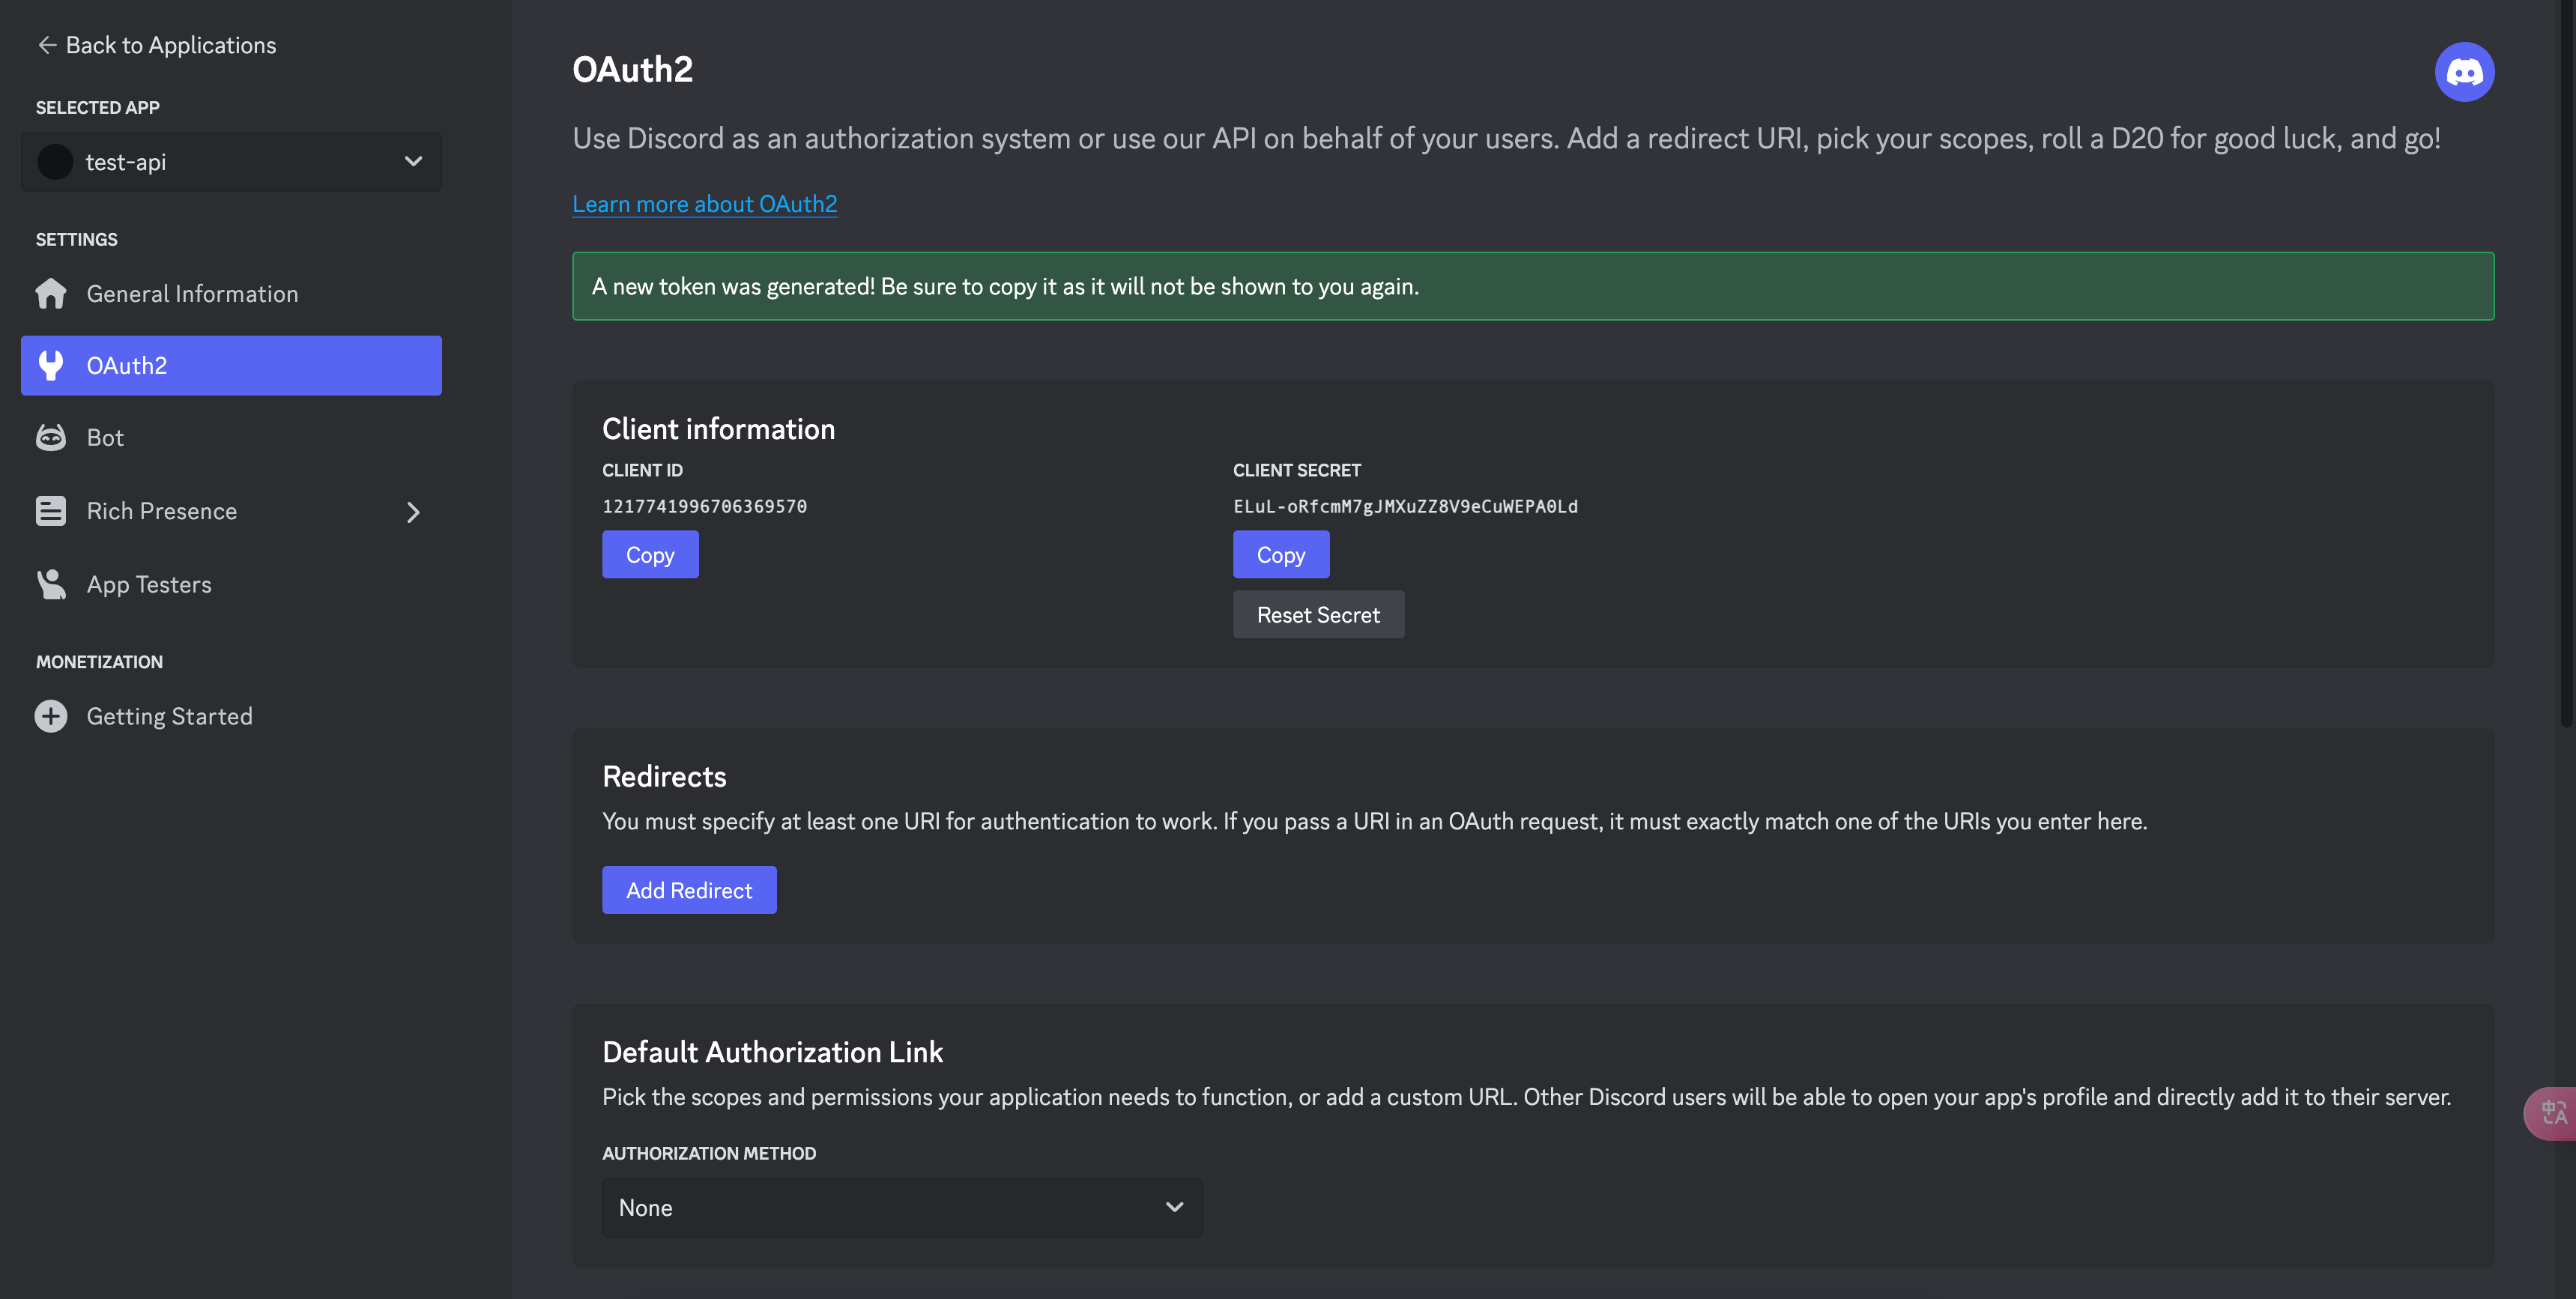Click the Getting Started plus icon
The width and height of the screenshot is (2576, 1299).
click(51, 716)
